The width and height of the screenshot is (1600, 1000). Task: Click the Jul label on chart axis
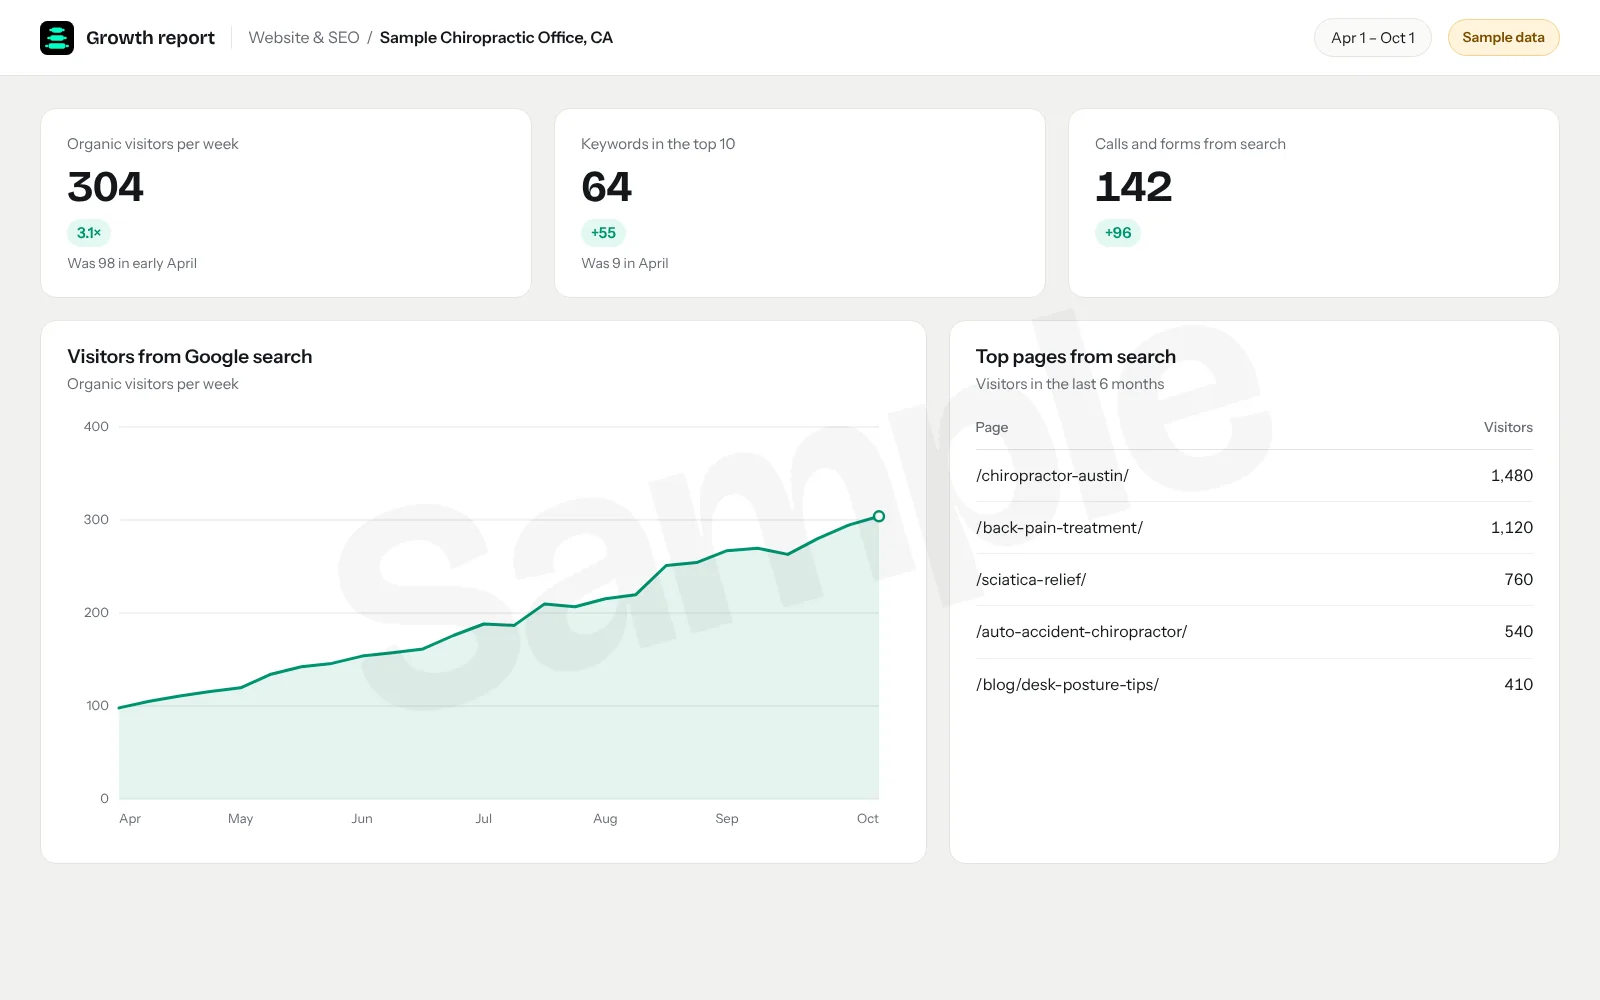pos(484,819)
